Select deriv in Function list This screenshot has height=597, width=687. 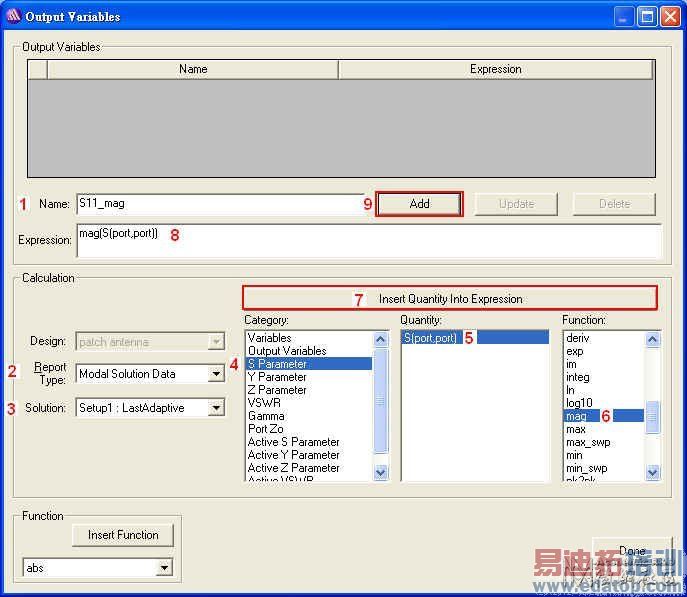(604, 338)
